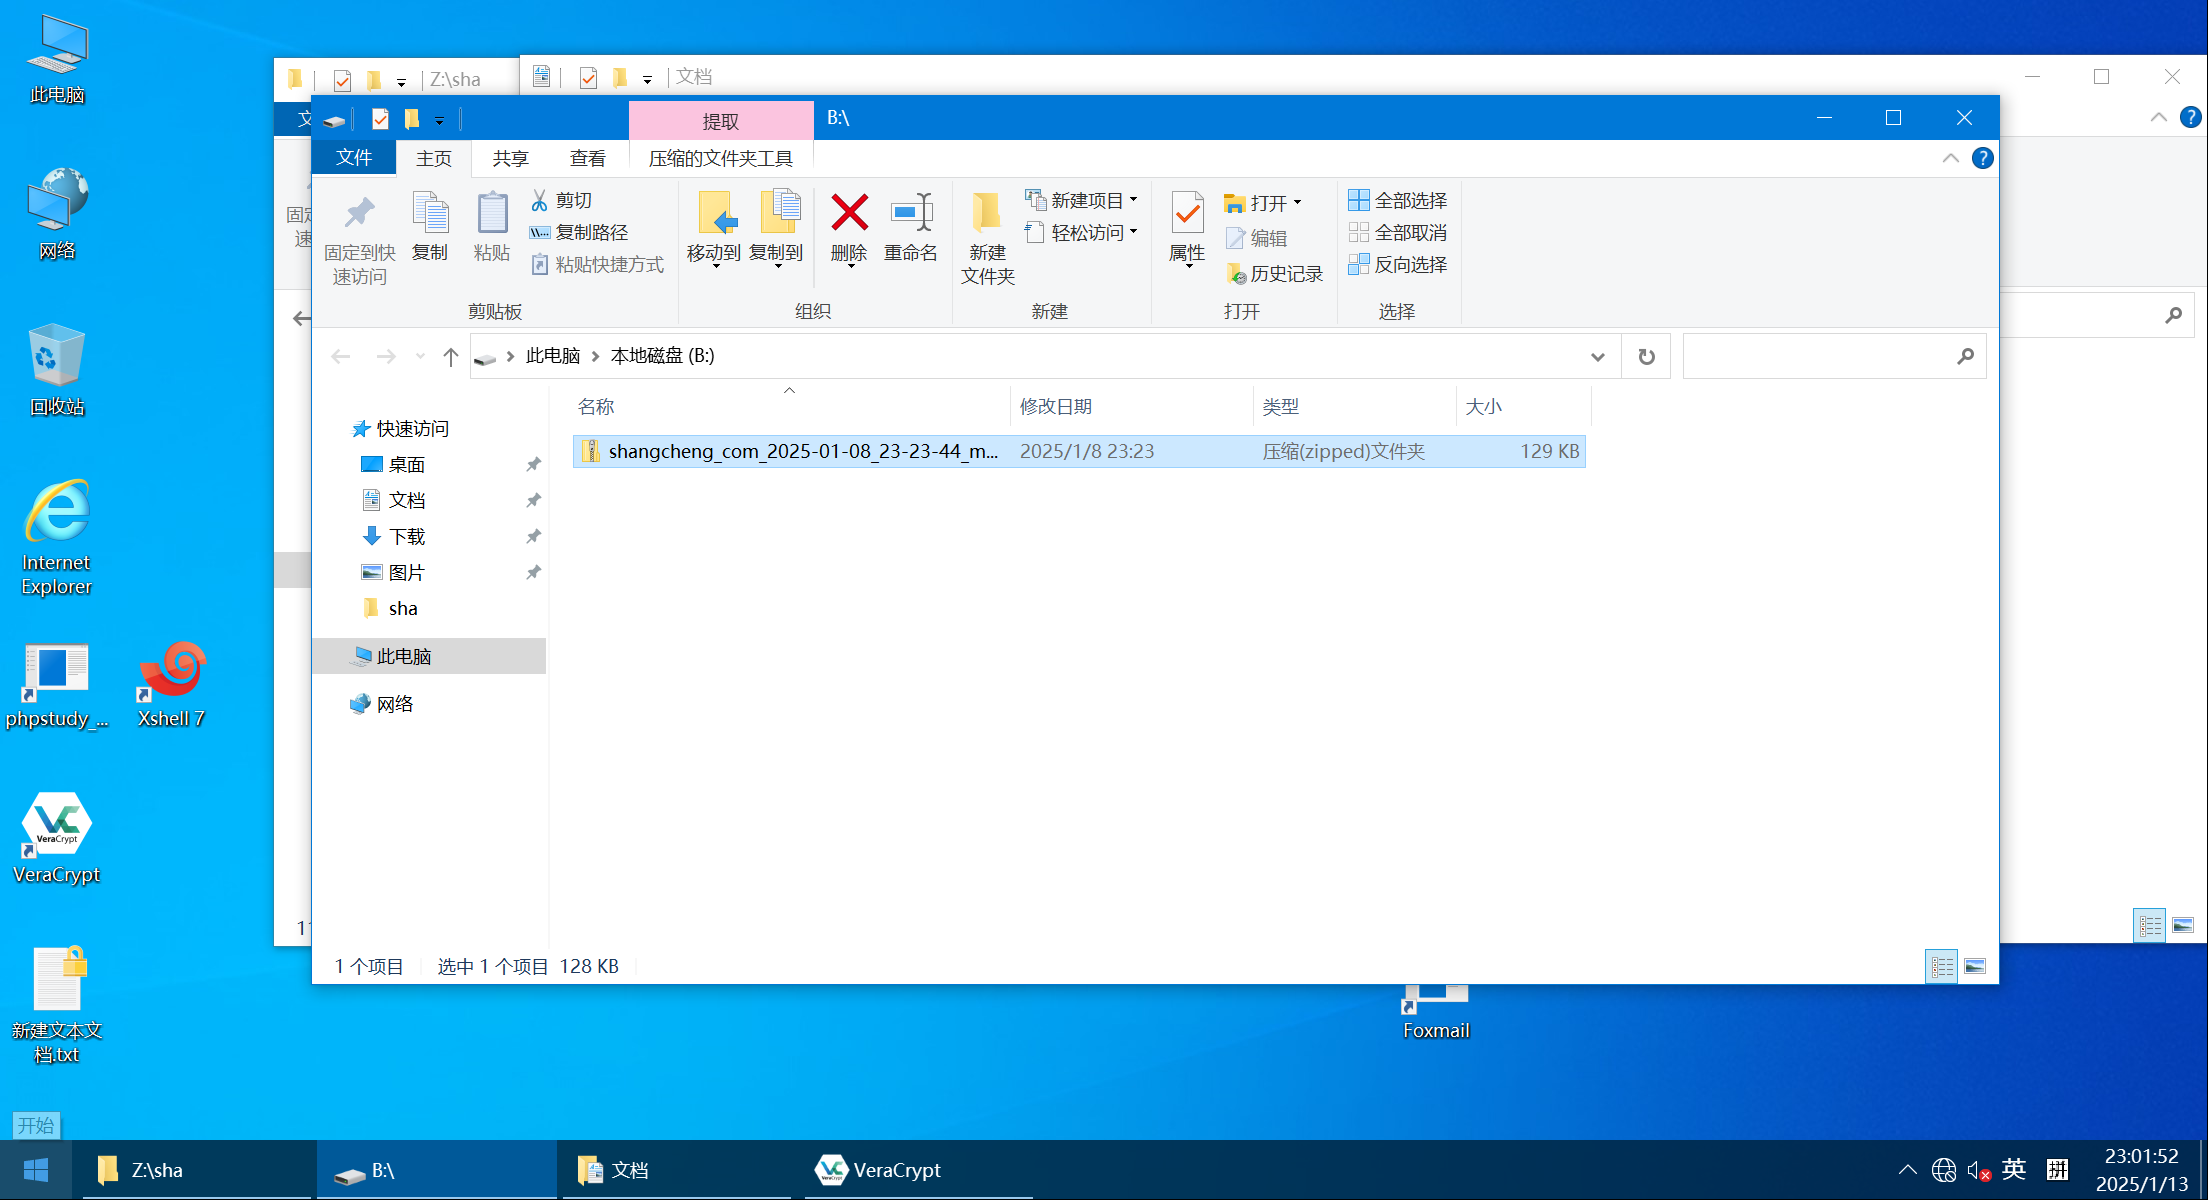Click the Rename (重命名) icon
The image size is (2208, 1200).
click(911, 213)
